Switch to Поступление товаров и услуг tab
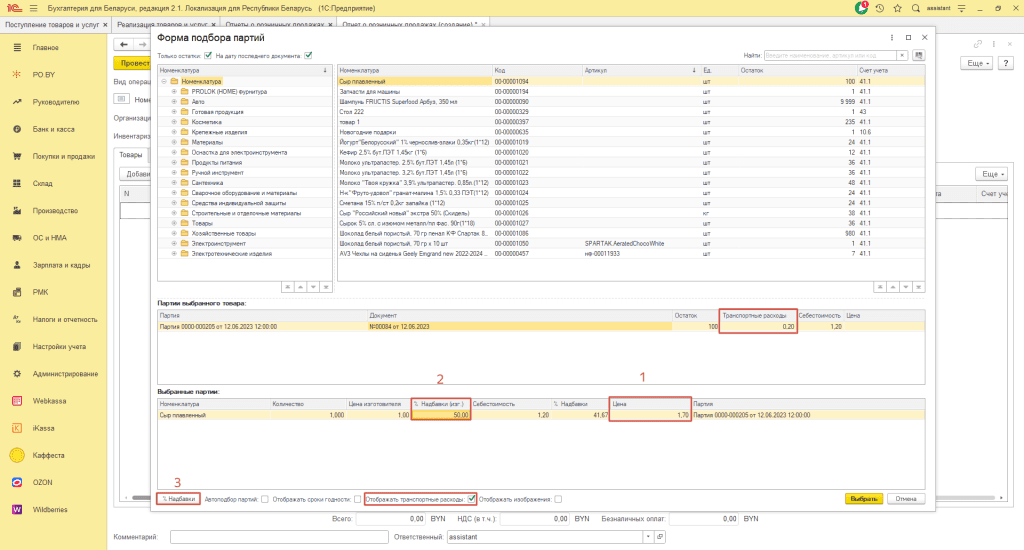Image resolution: width=1024 pixels, height=550 pixels. pos(52,25)
